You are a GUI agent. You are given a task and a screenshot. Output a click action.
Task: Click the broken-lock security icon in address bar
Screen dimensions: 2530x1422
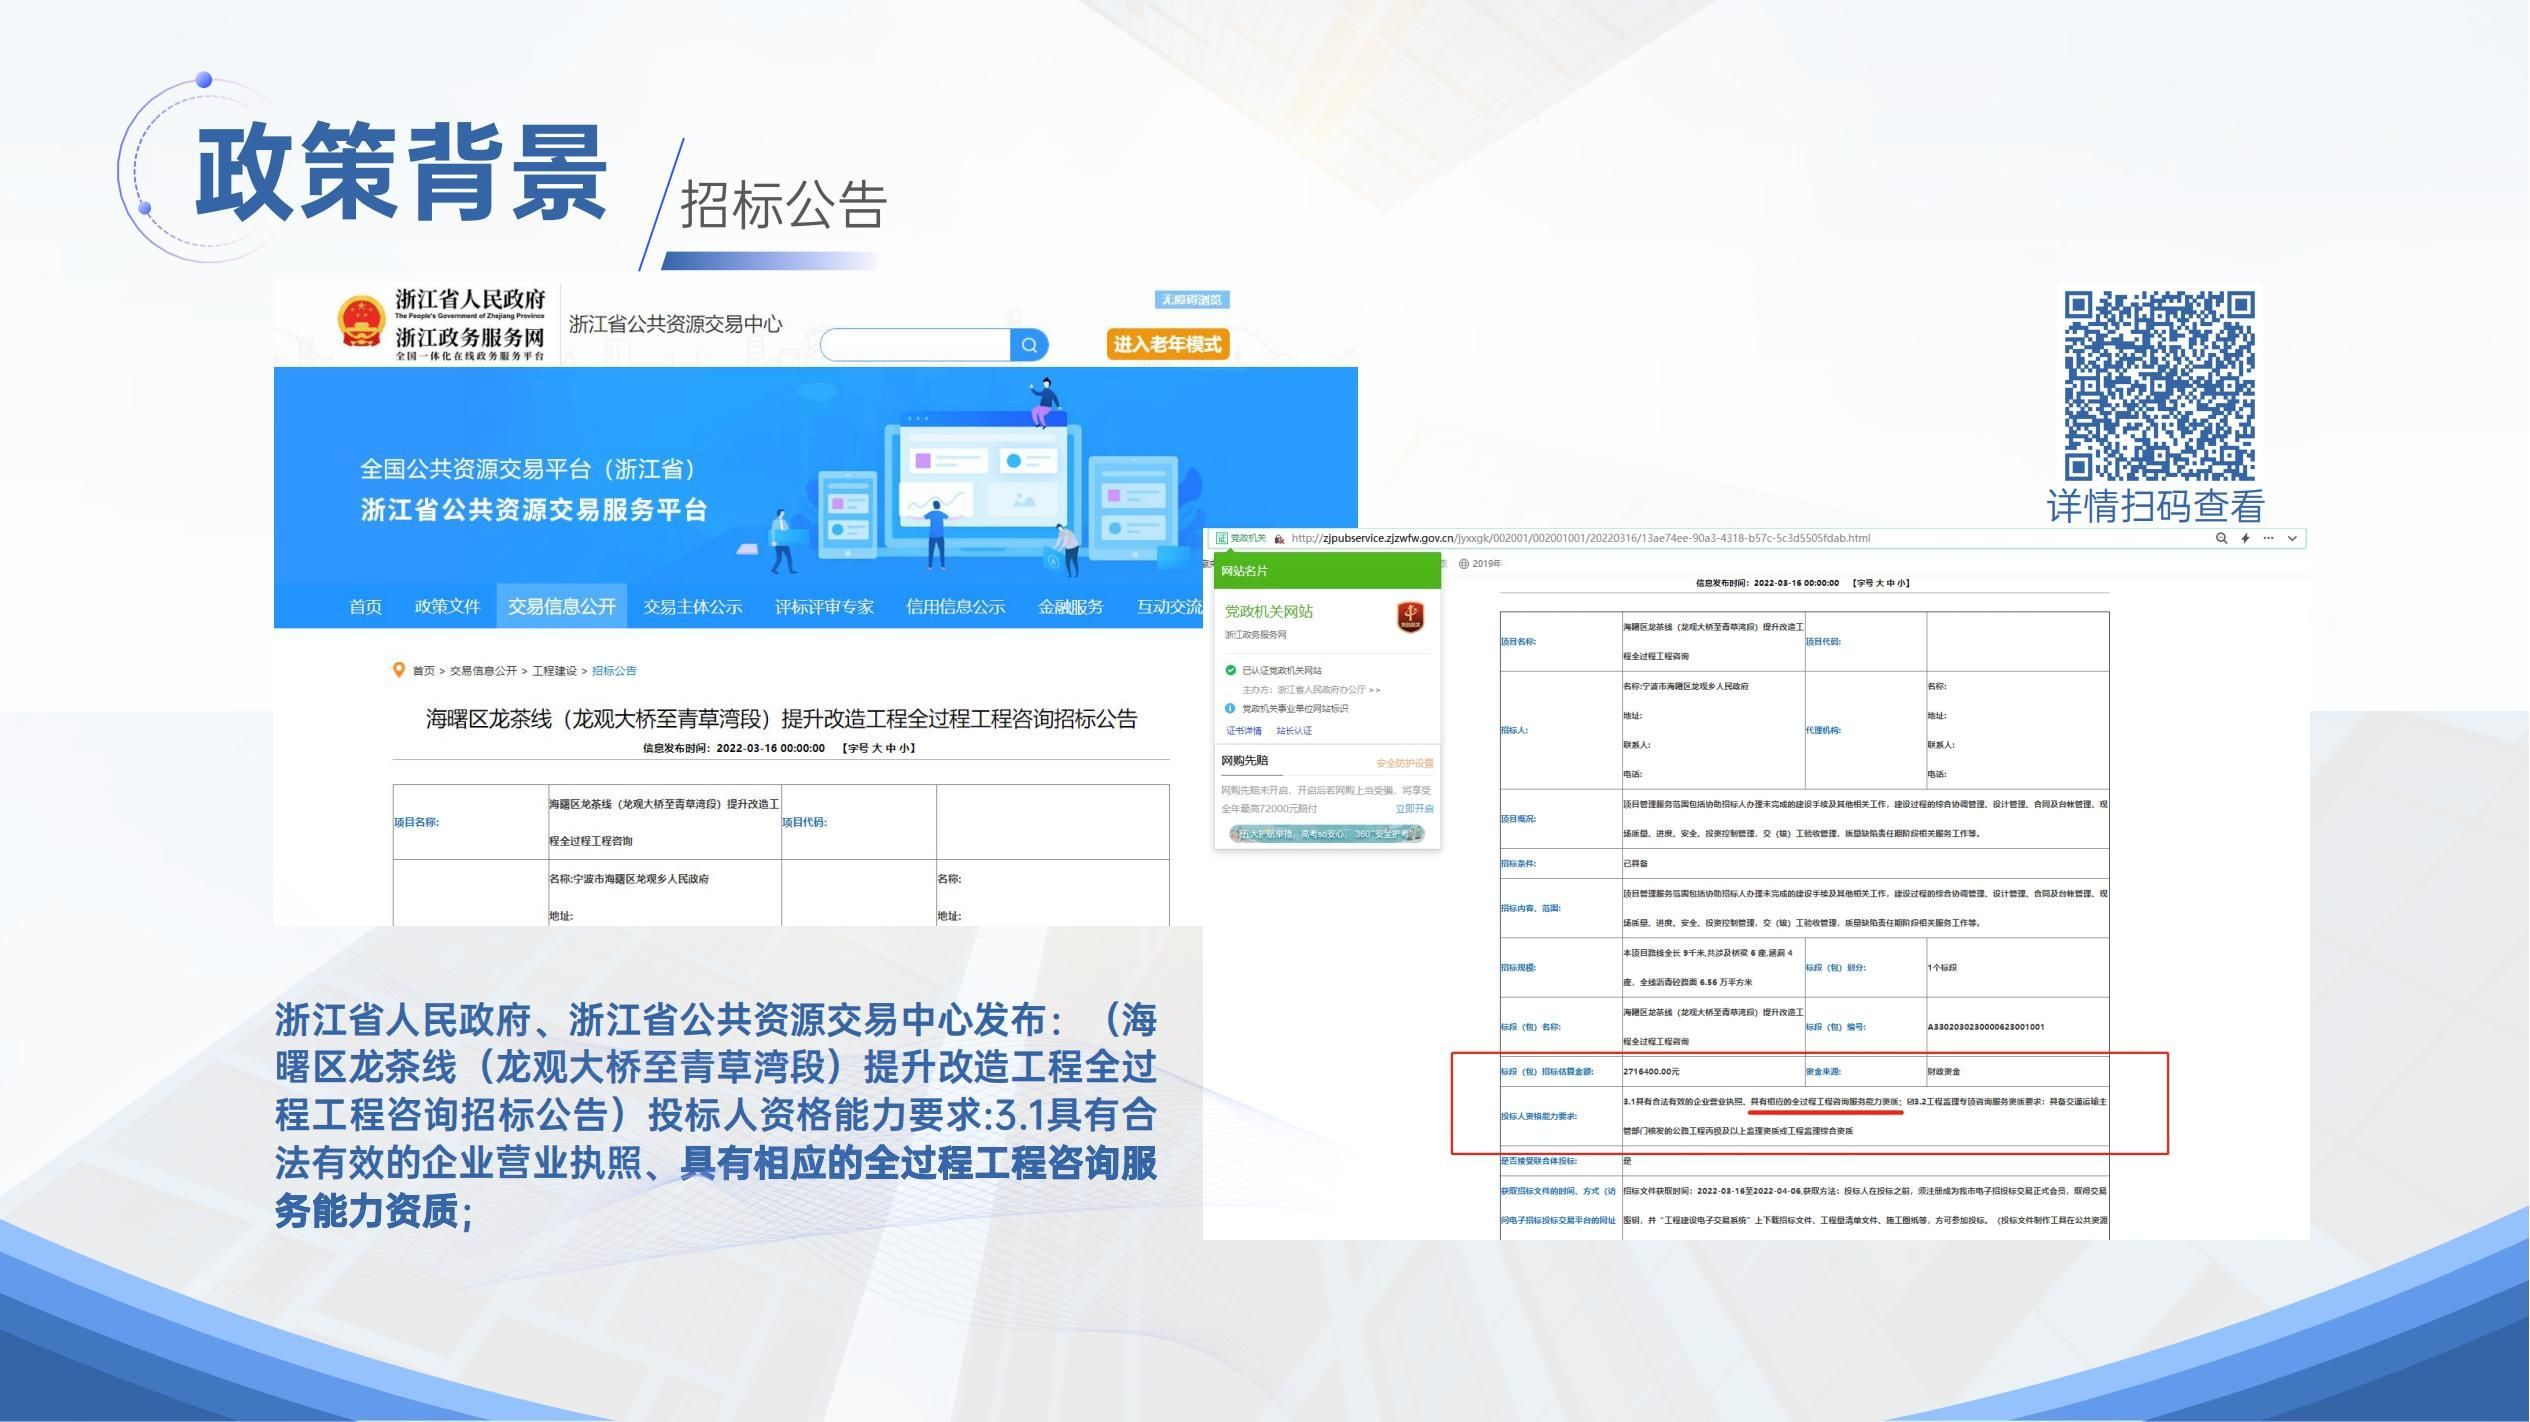1279,539
